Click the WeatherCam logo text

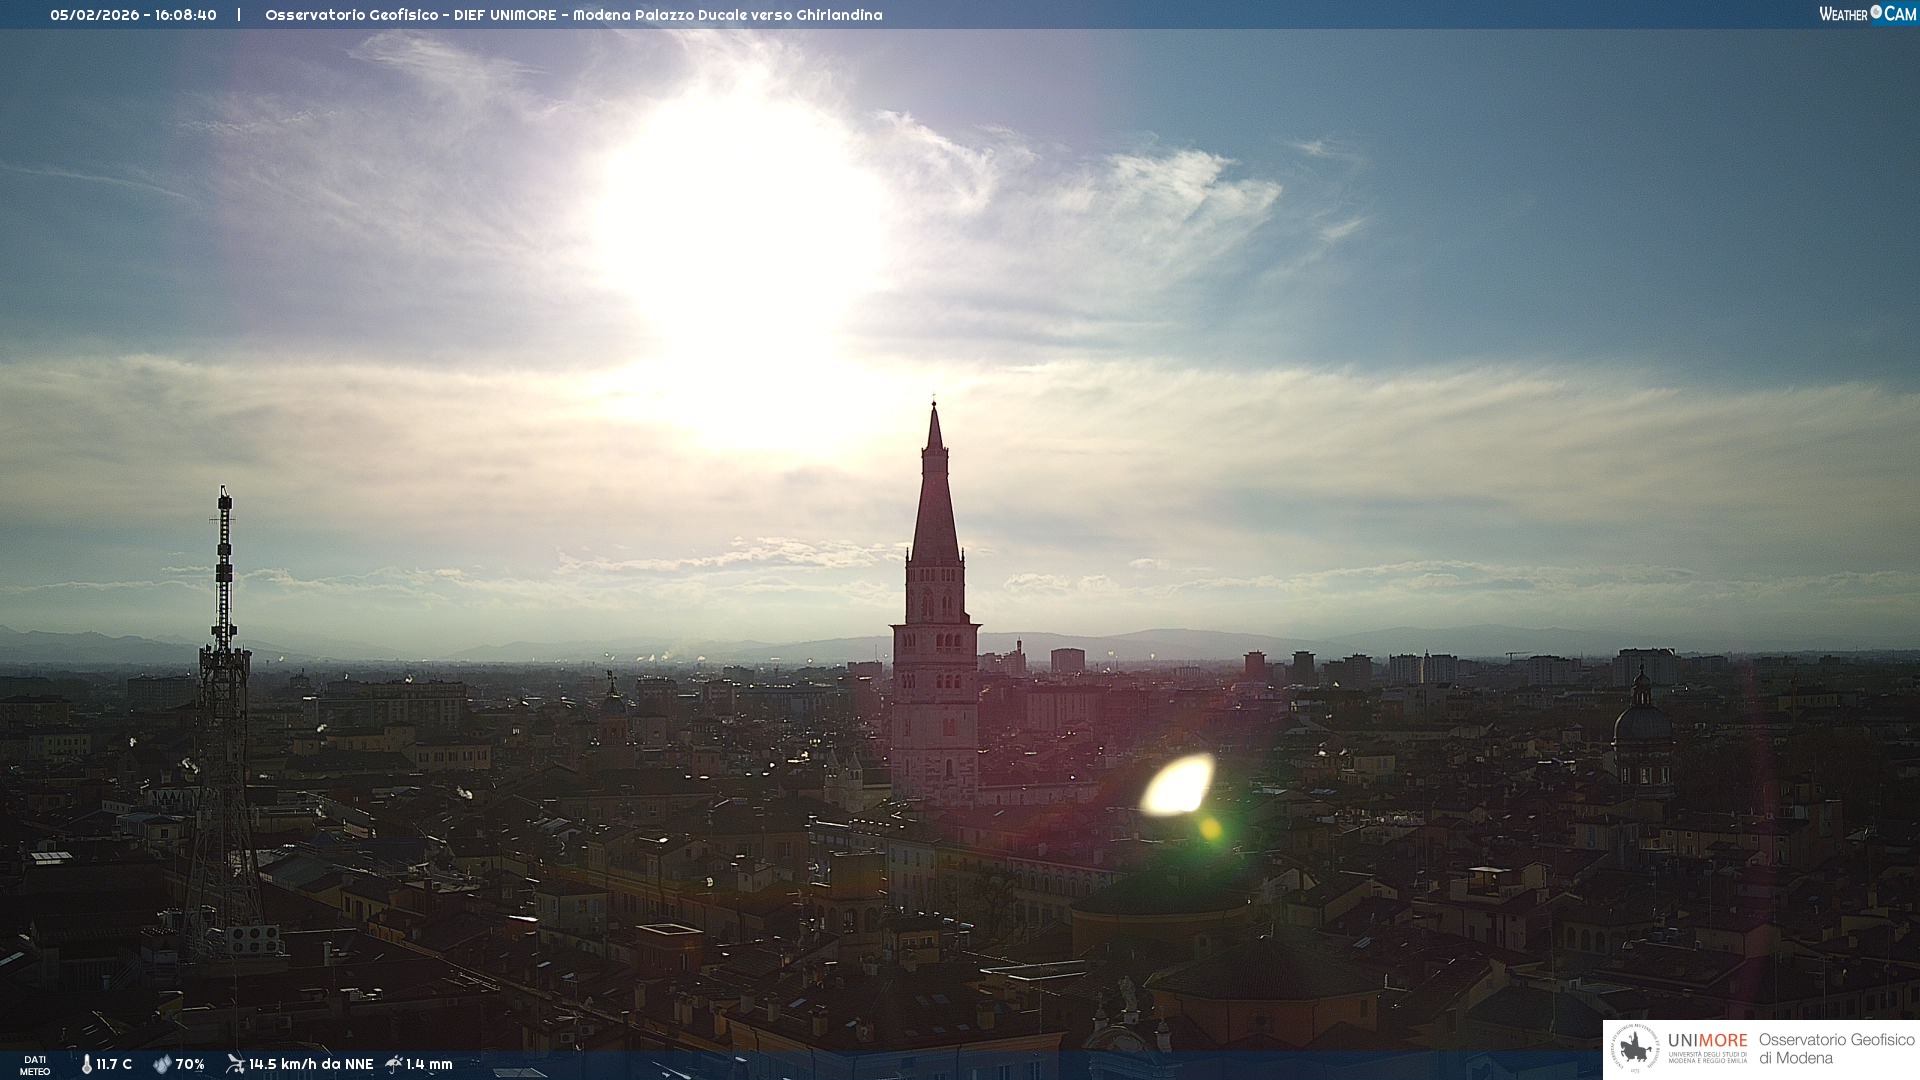1866,14
